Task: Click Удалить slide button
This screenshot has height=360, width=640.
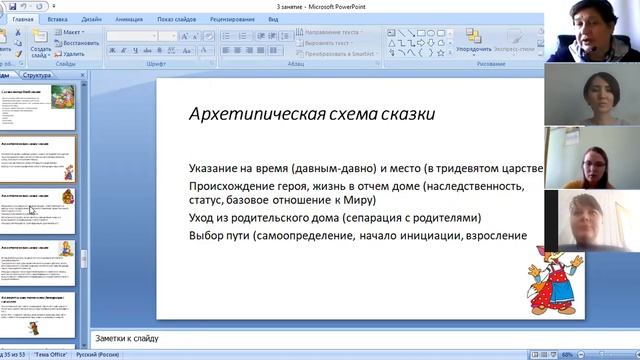Action: click(x=69, y=53)
